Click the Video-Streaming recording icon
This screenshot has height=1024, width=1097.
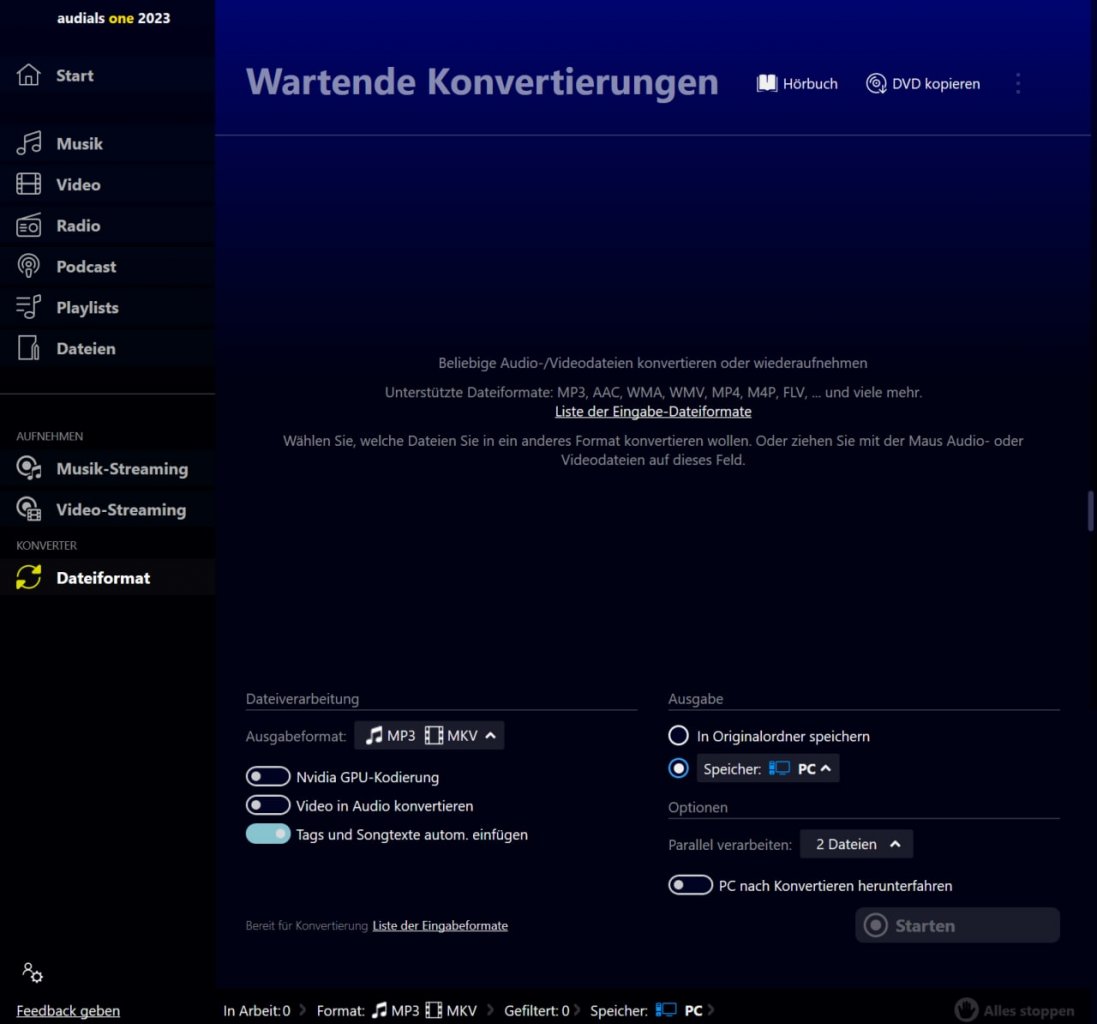point(29,509)
